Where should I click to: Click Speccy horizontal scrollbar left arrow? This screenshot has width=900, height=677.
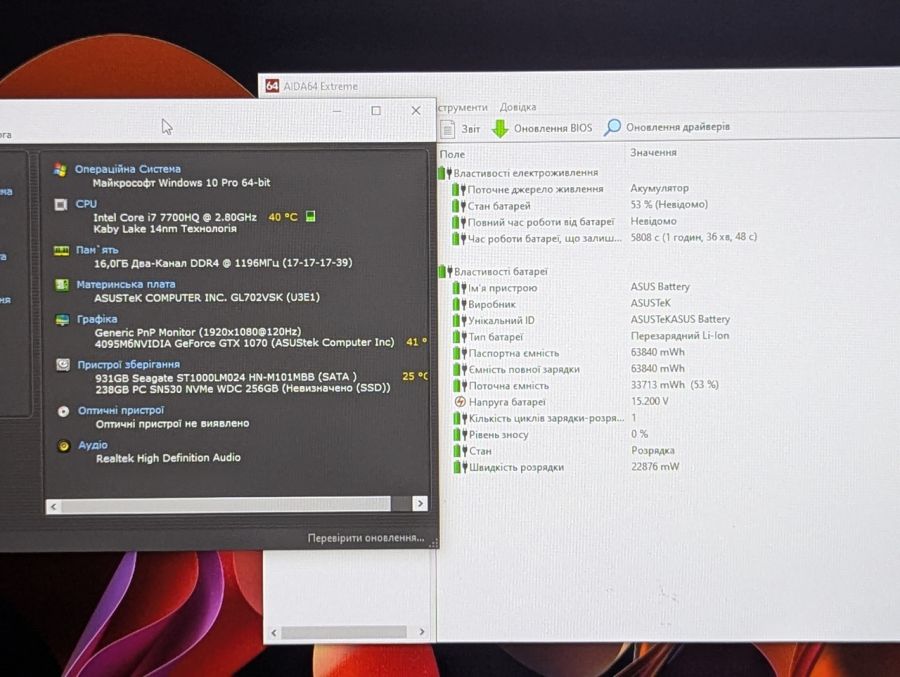click(53, 506)
